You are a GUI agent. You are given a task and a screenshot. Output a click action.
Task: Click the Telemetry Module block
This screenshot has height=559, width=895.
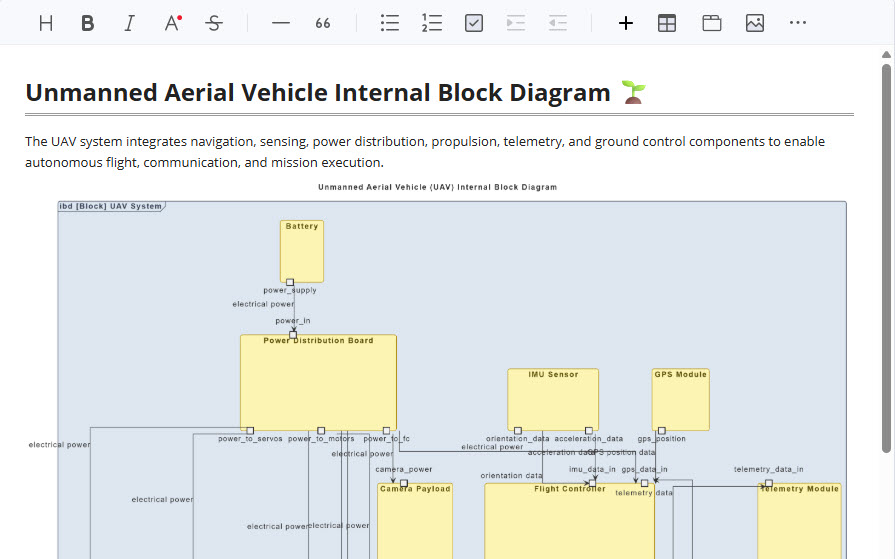[800, 521]
